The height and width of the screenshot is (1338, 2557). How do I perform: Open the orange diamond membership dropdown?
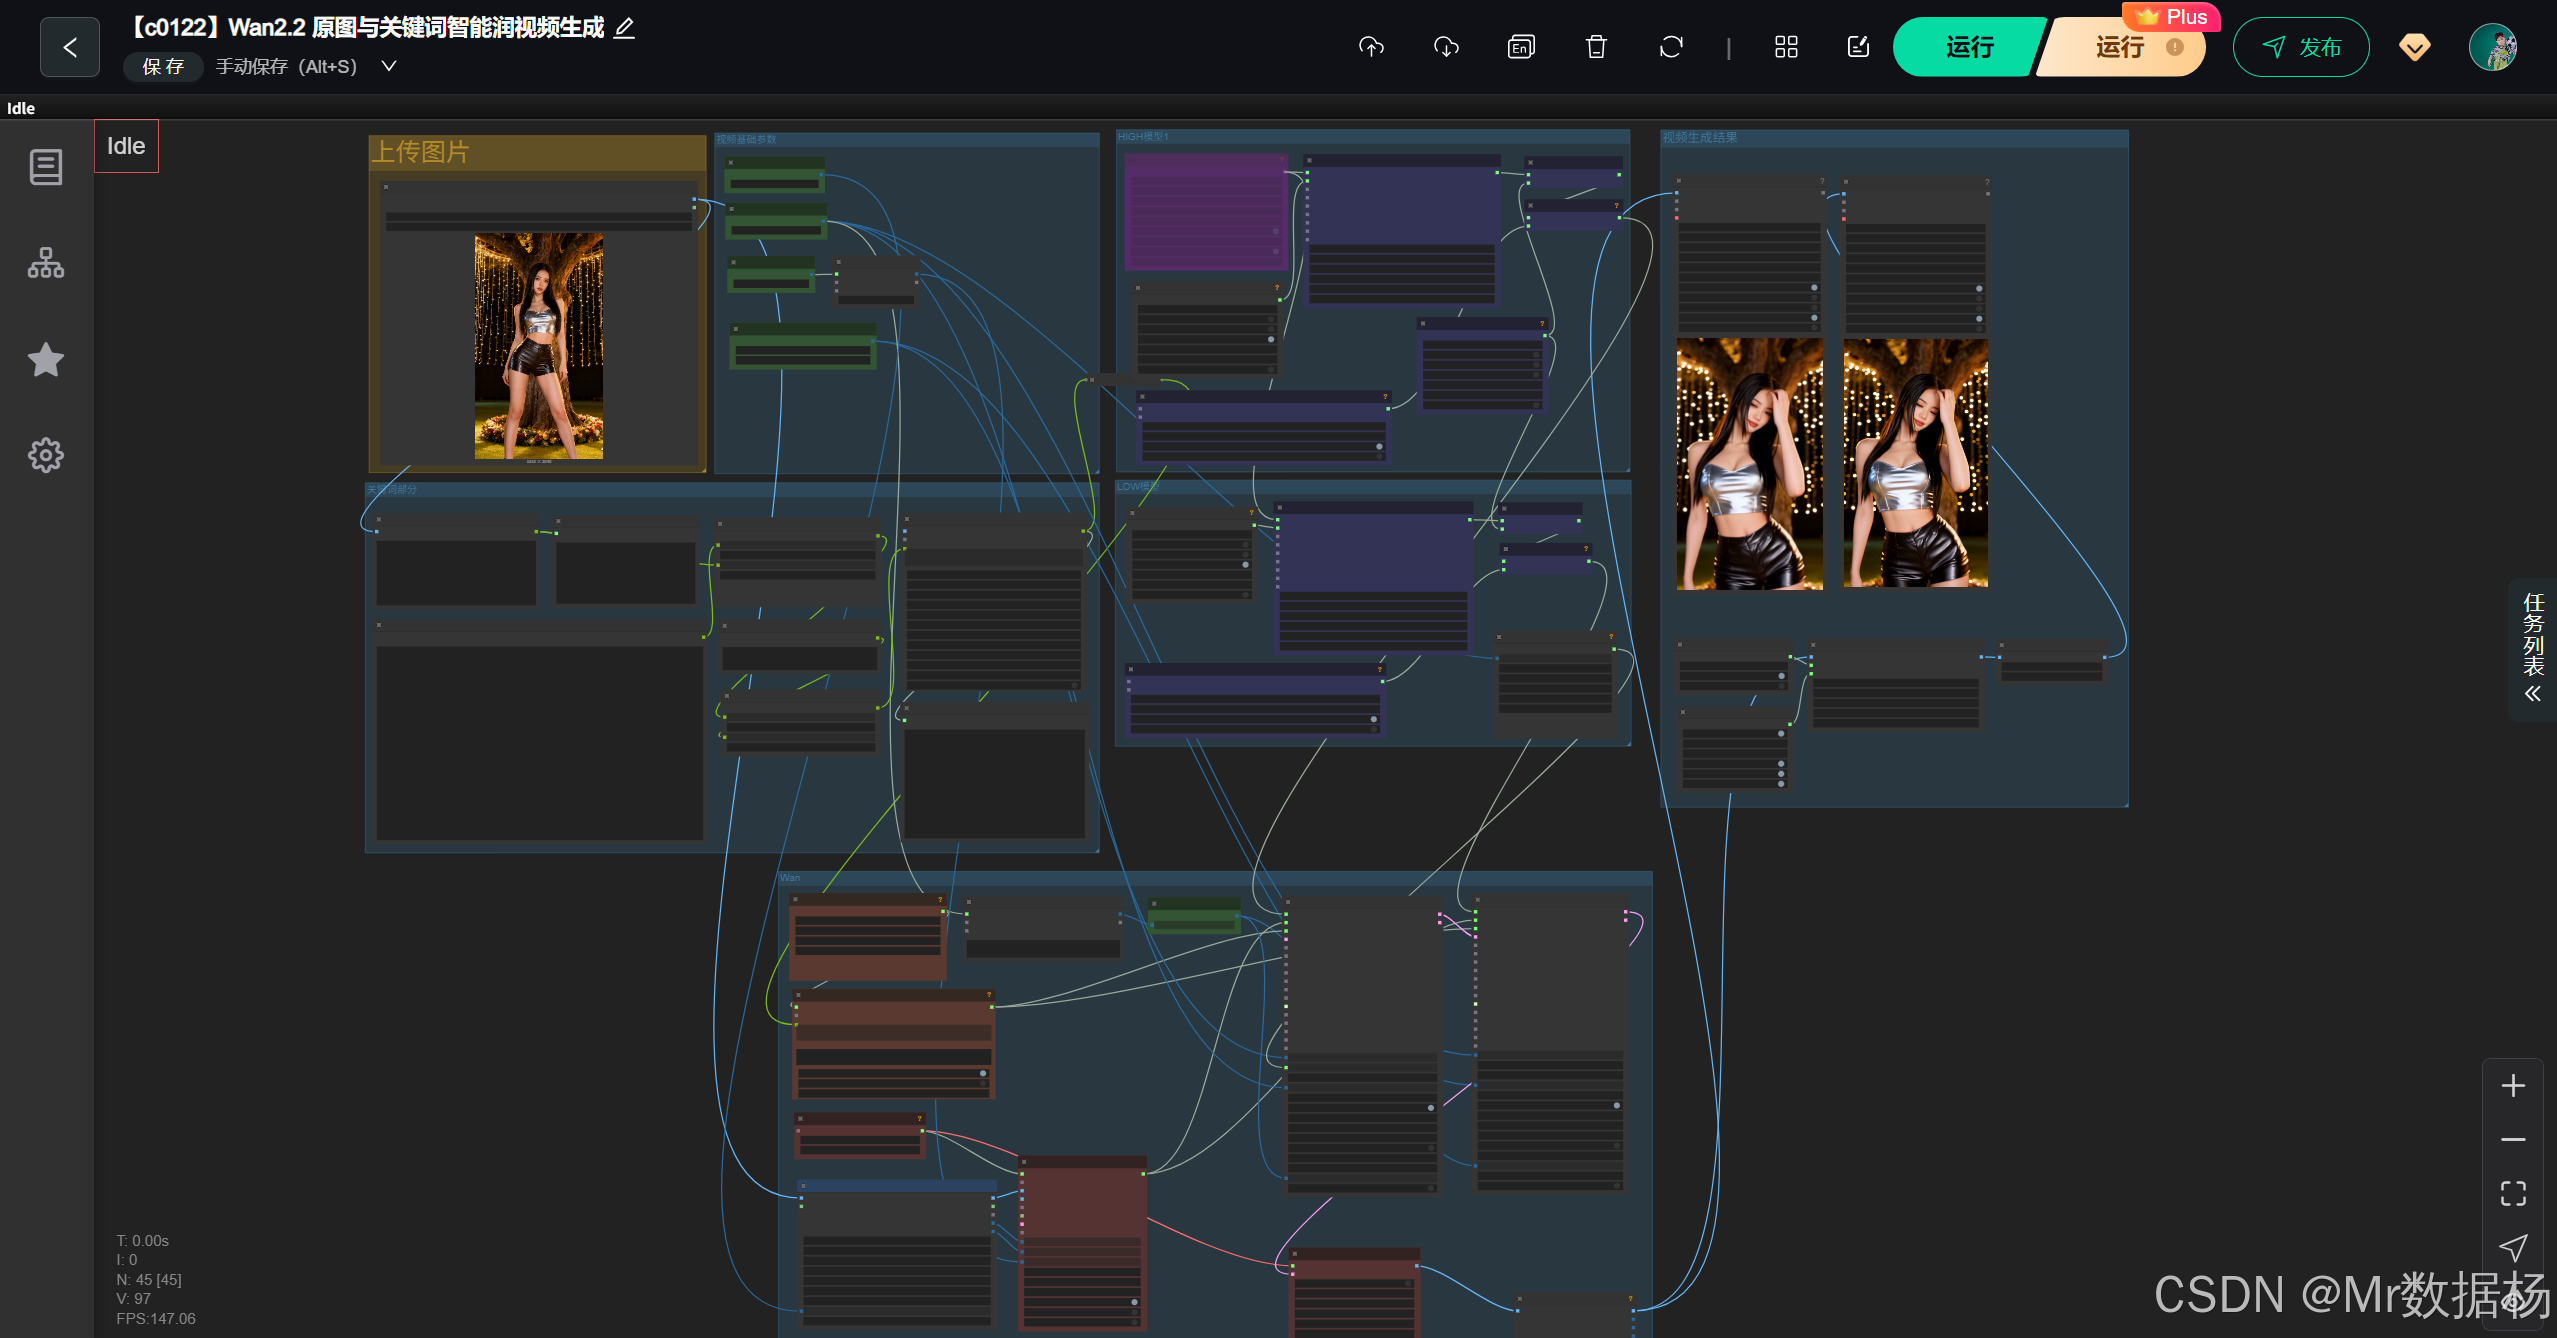coord(2414,47)
